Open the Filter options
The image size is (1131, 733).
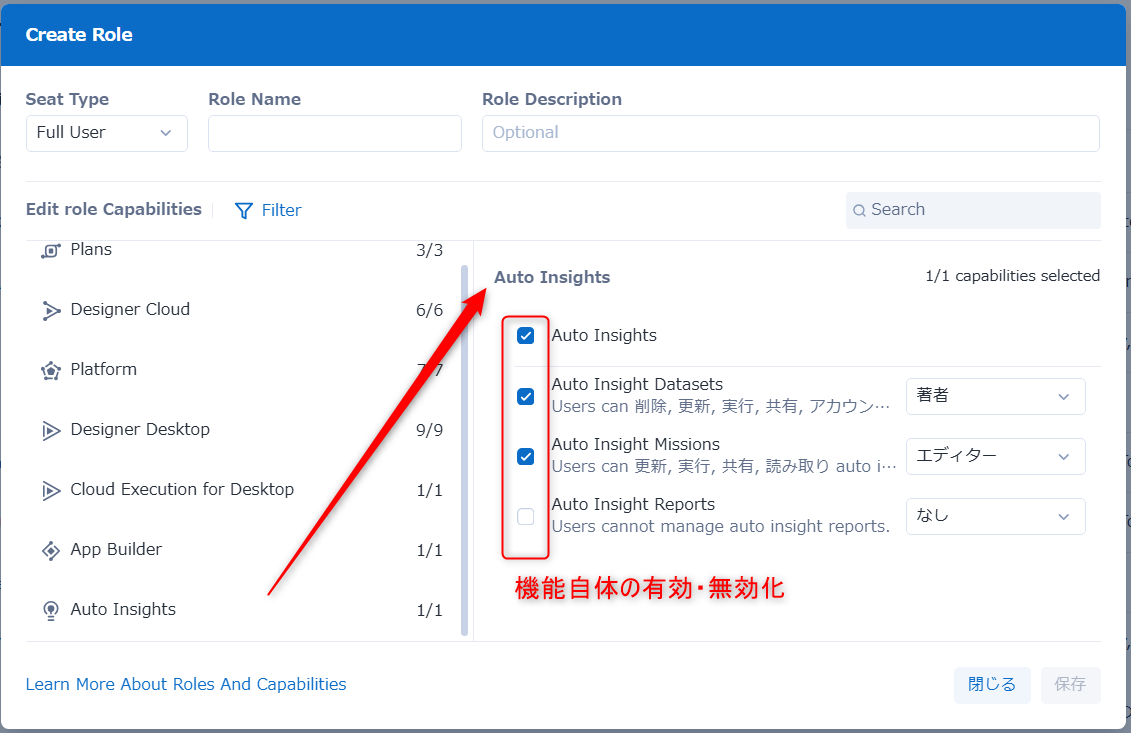pyautogui.click(x=268, y=211)
